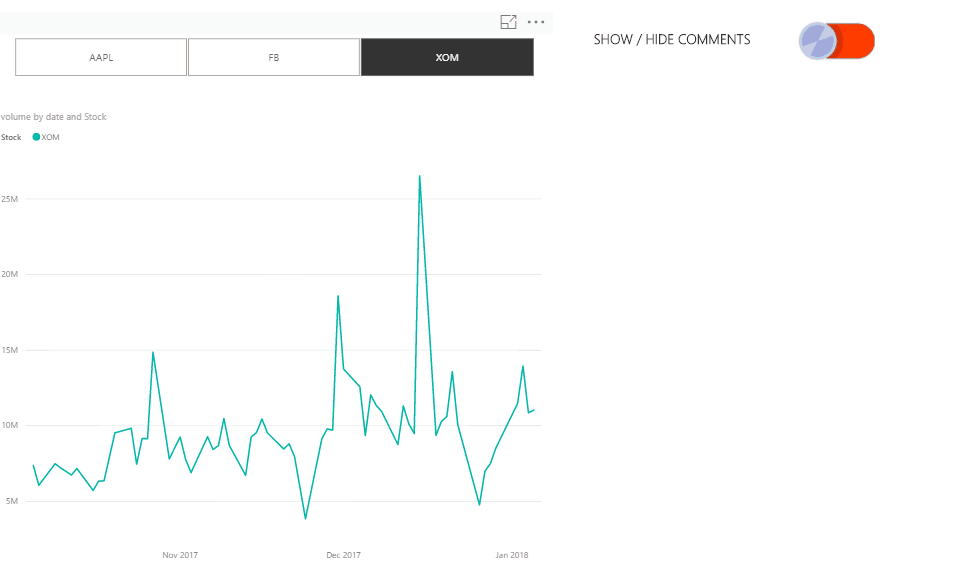Click the Jan 2018 x-axis label
Screen dimensions: 980x568
[x=512, y=554]
